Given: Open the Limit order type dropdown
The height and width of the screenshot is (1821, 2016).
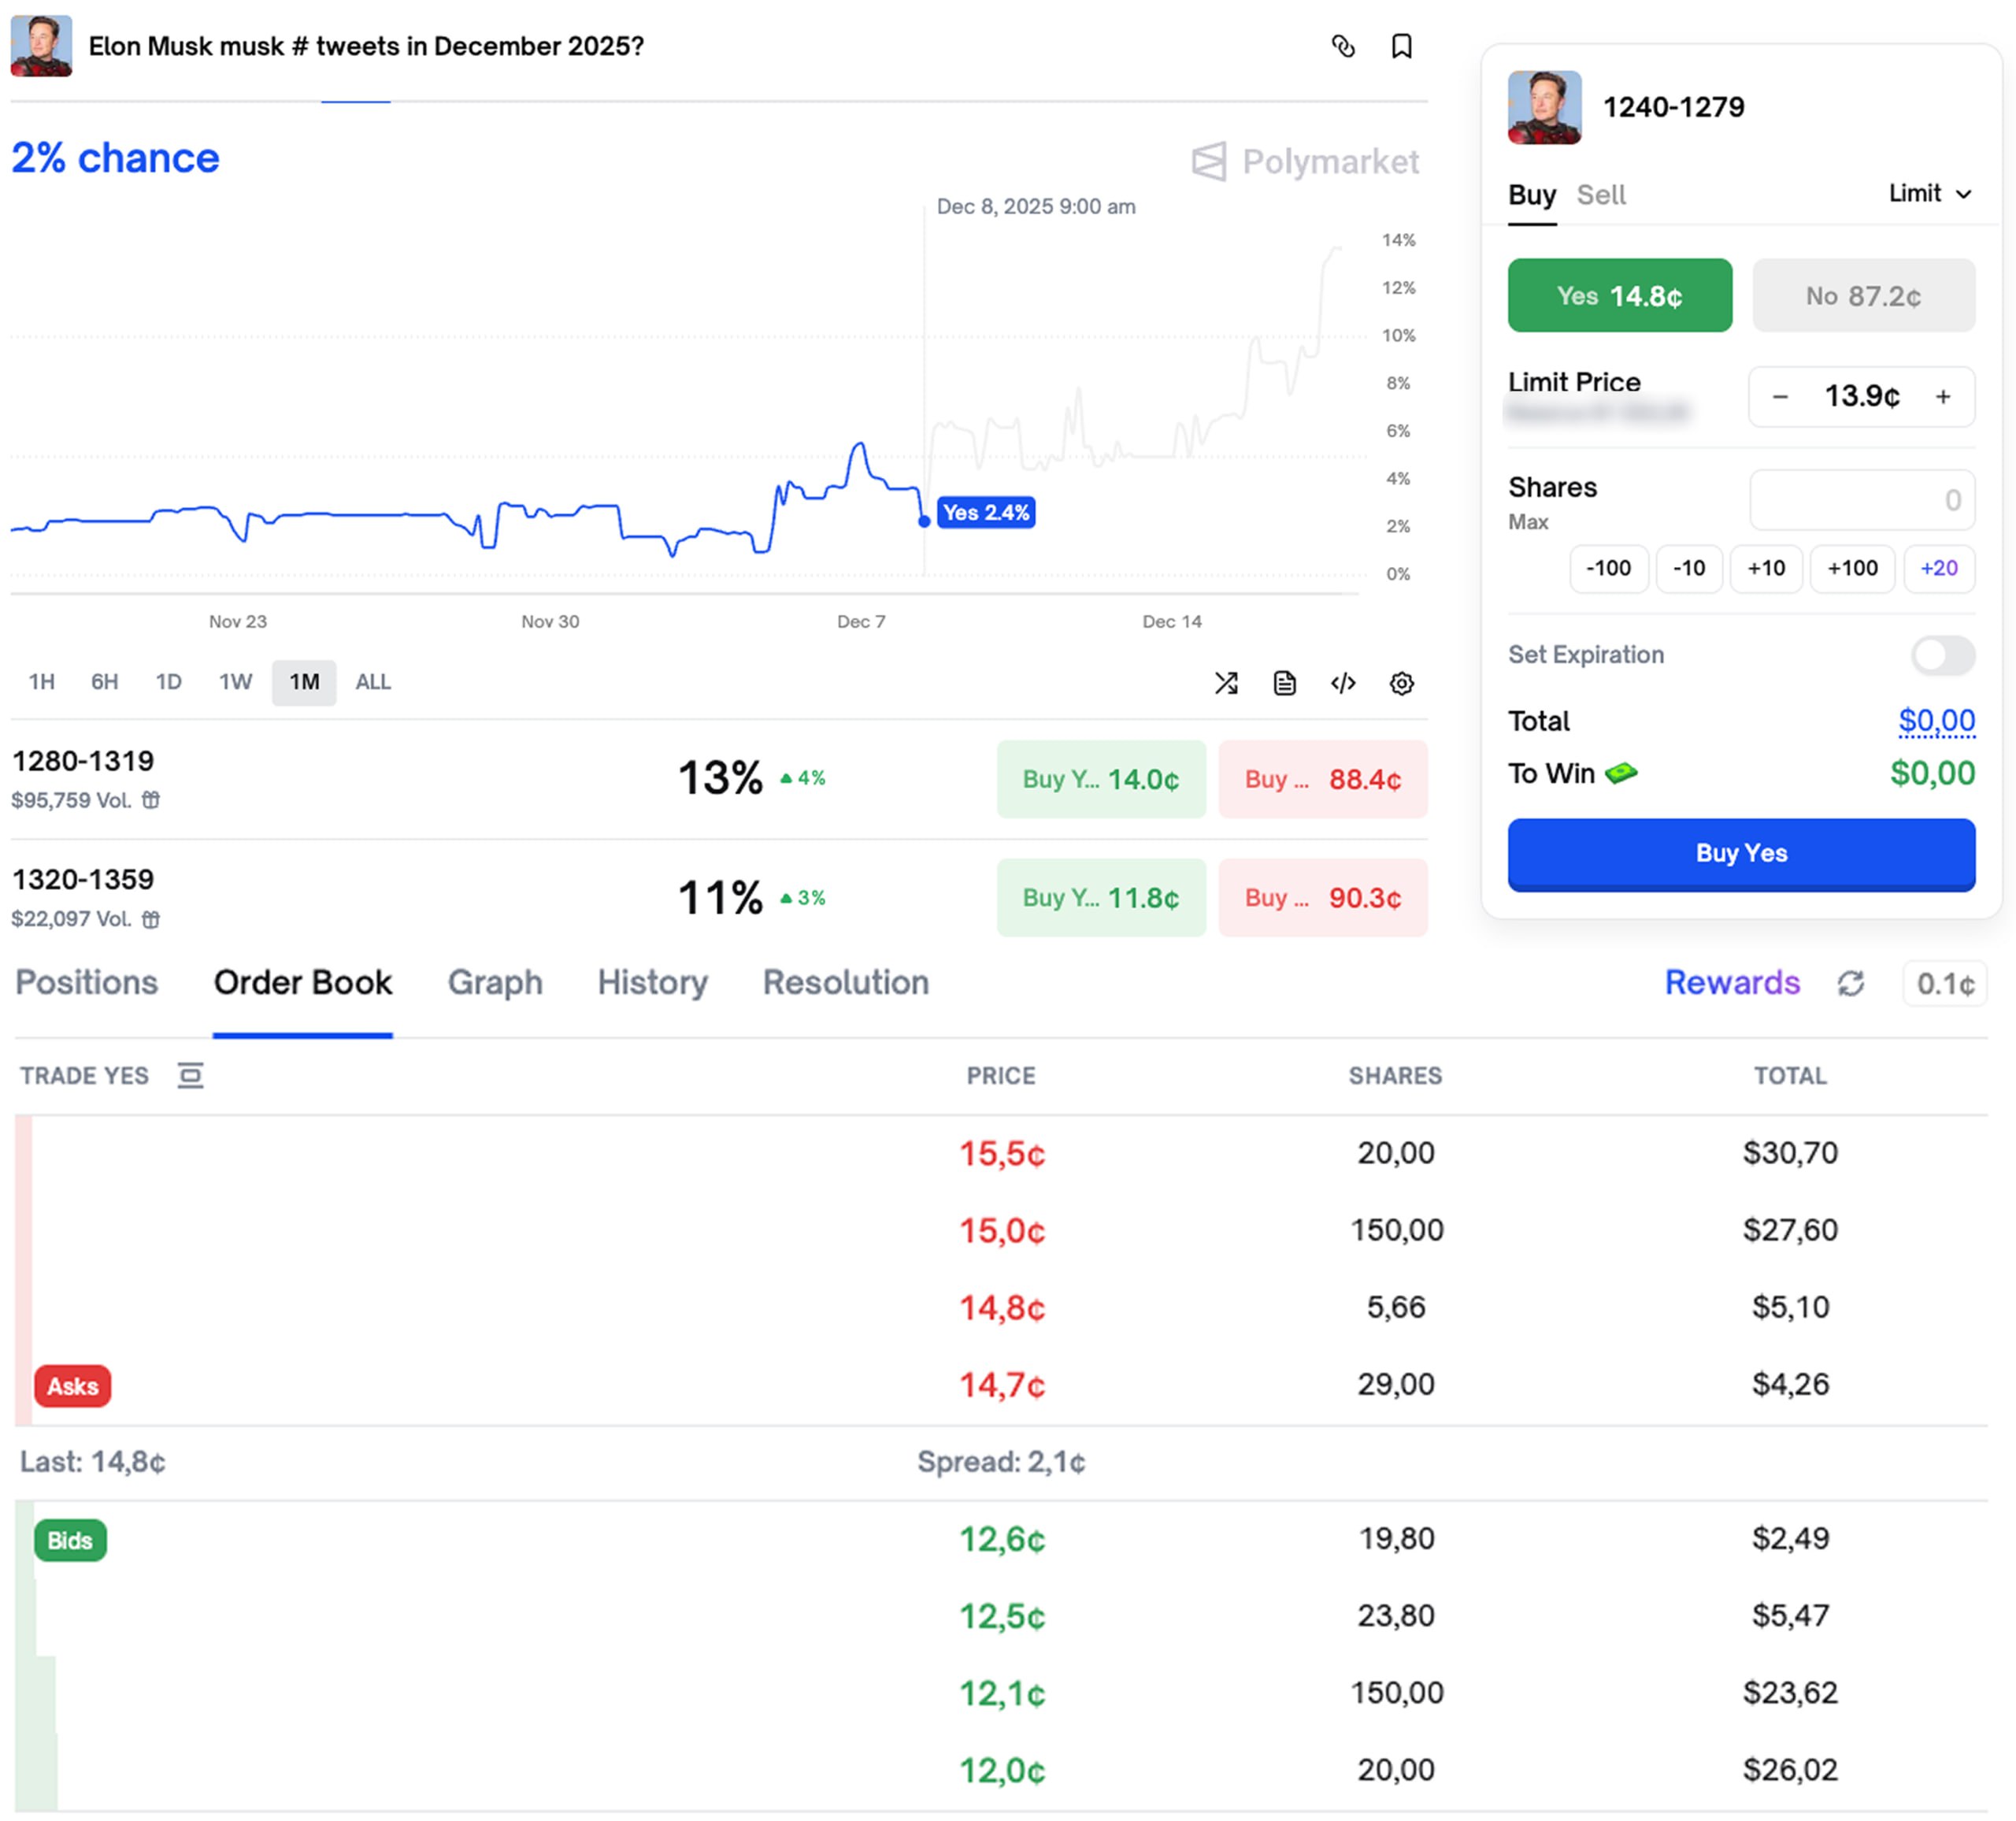Looking at the screenshot, I should (1929, 193).
